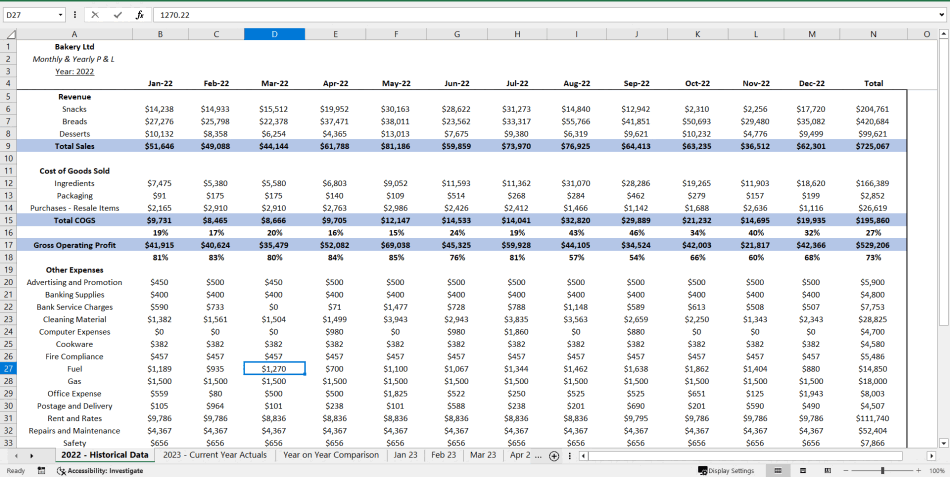Click the vertical scrollbar down arrow

[x=942, y=443]
